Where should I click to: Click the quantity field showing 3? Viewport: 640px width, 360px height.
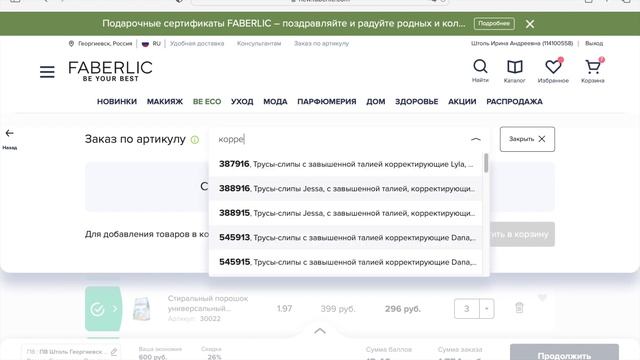[x=466, y=309]
